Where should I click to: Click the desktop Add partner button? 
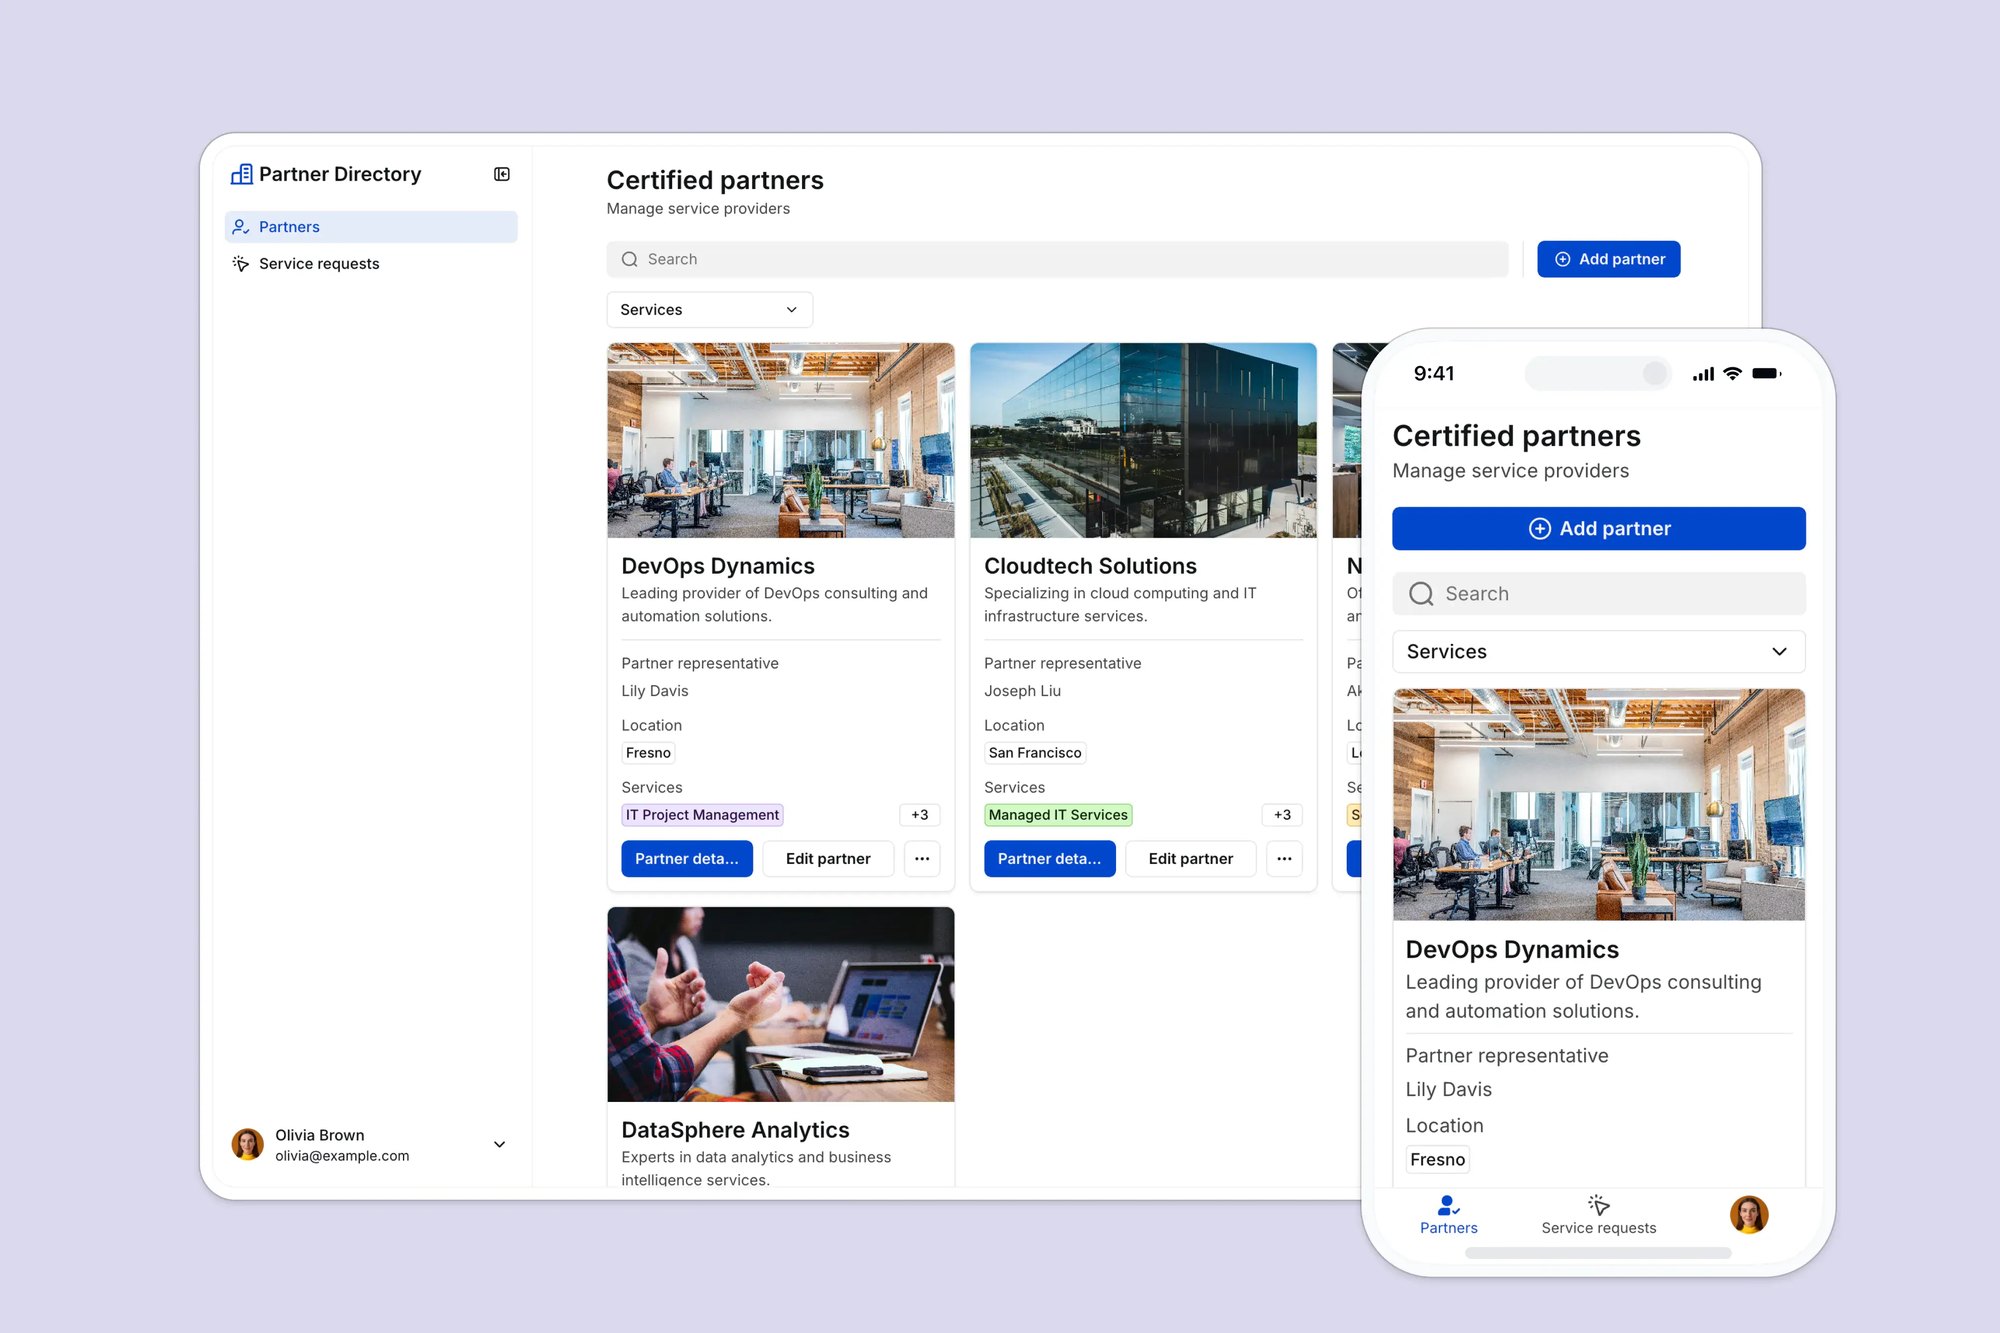[1608, 259]
